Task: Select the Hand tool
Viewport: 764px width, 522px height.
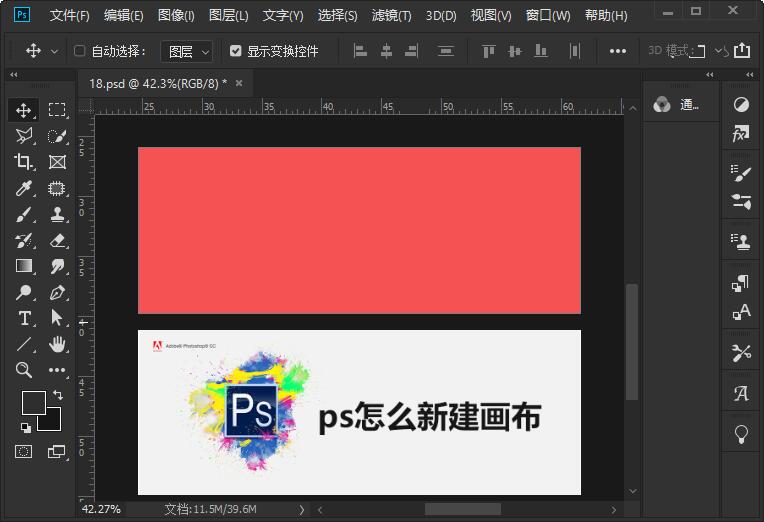Action: click(x=57, y=344)
